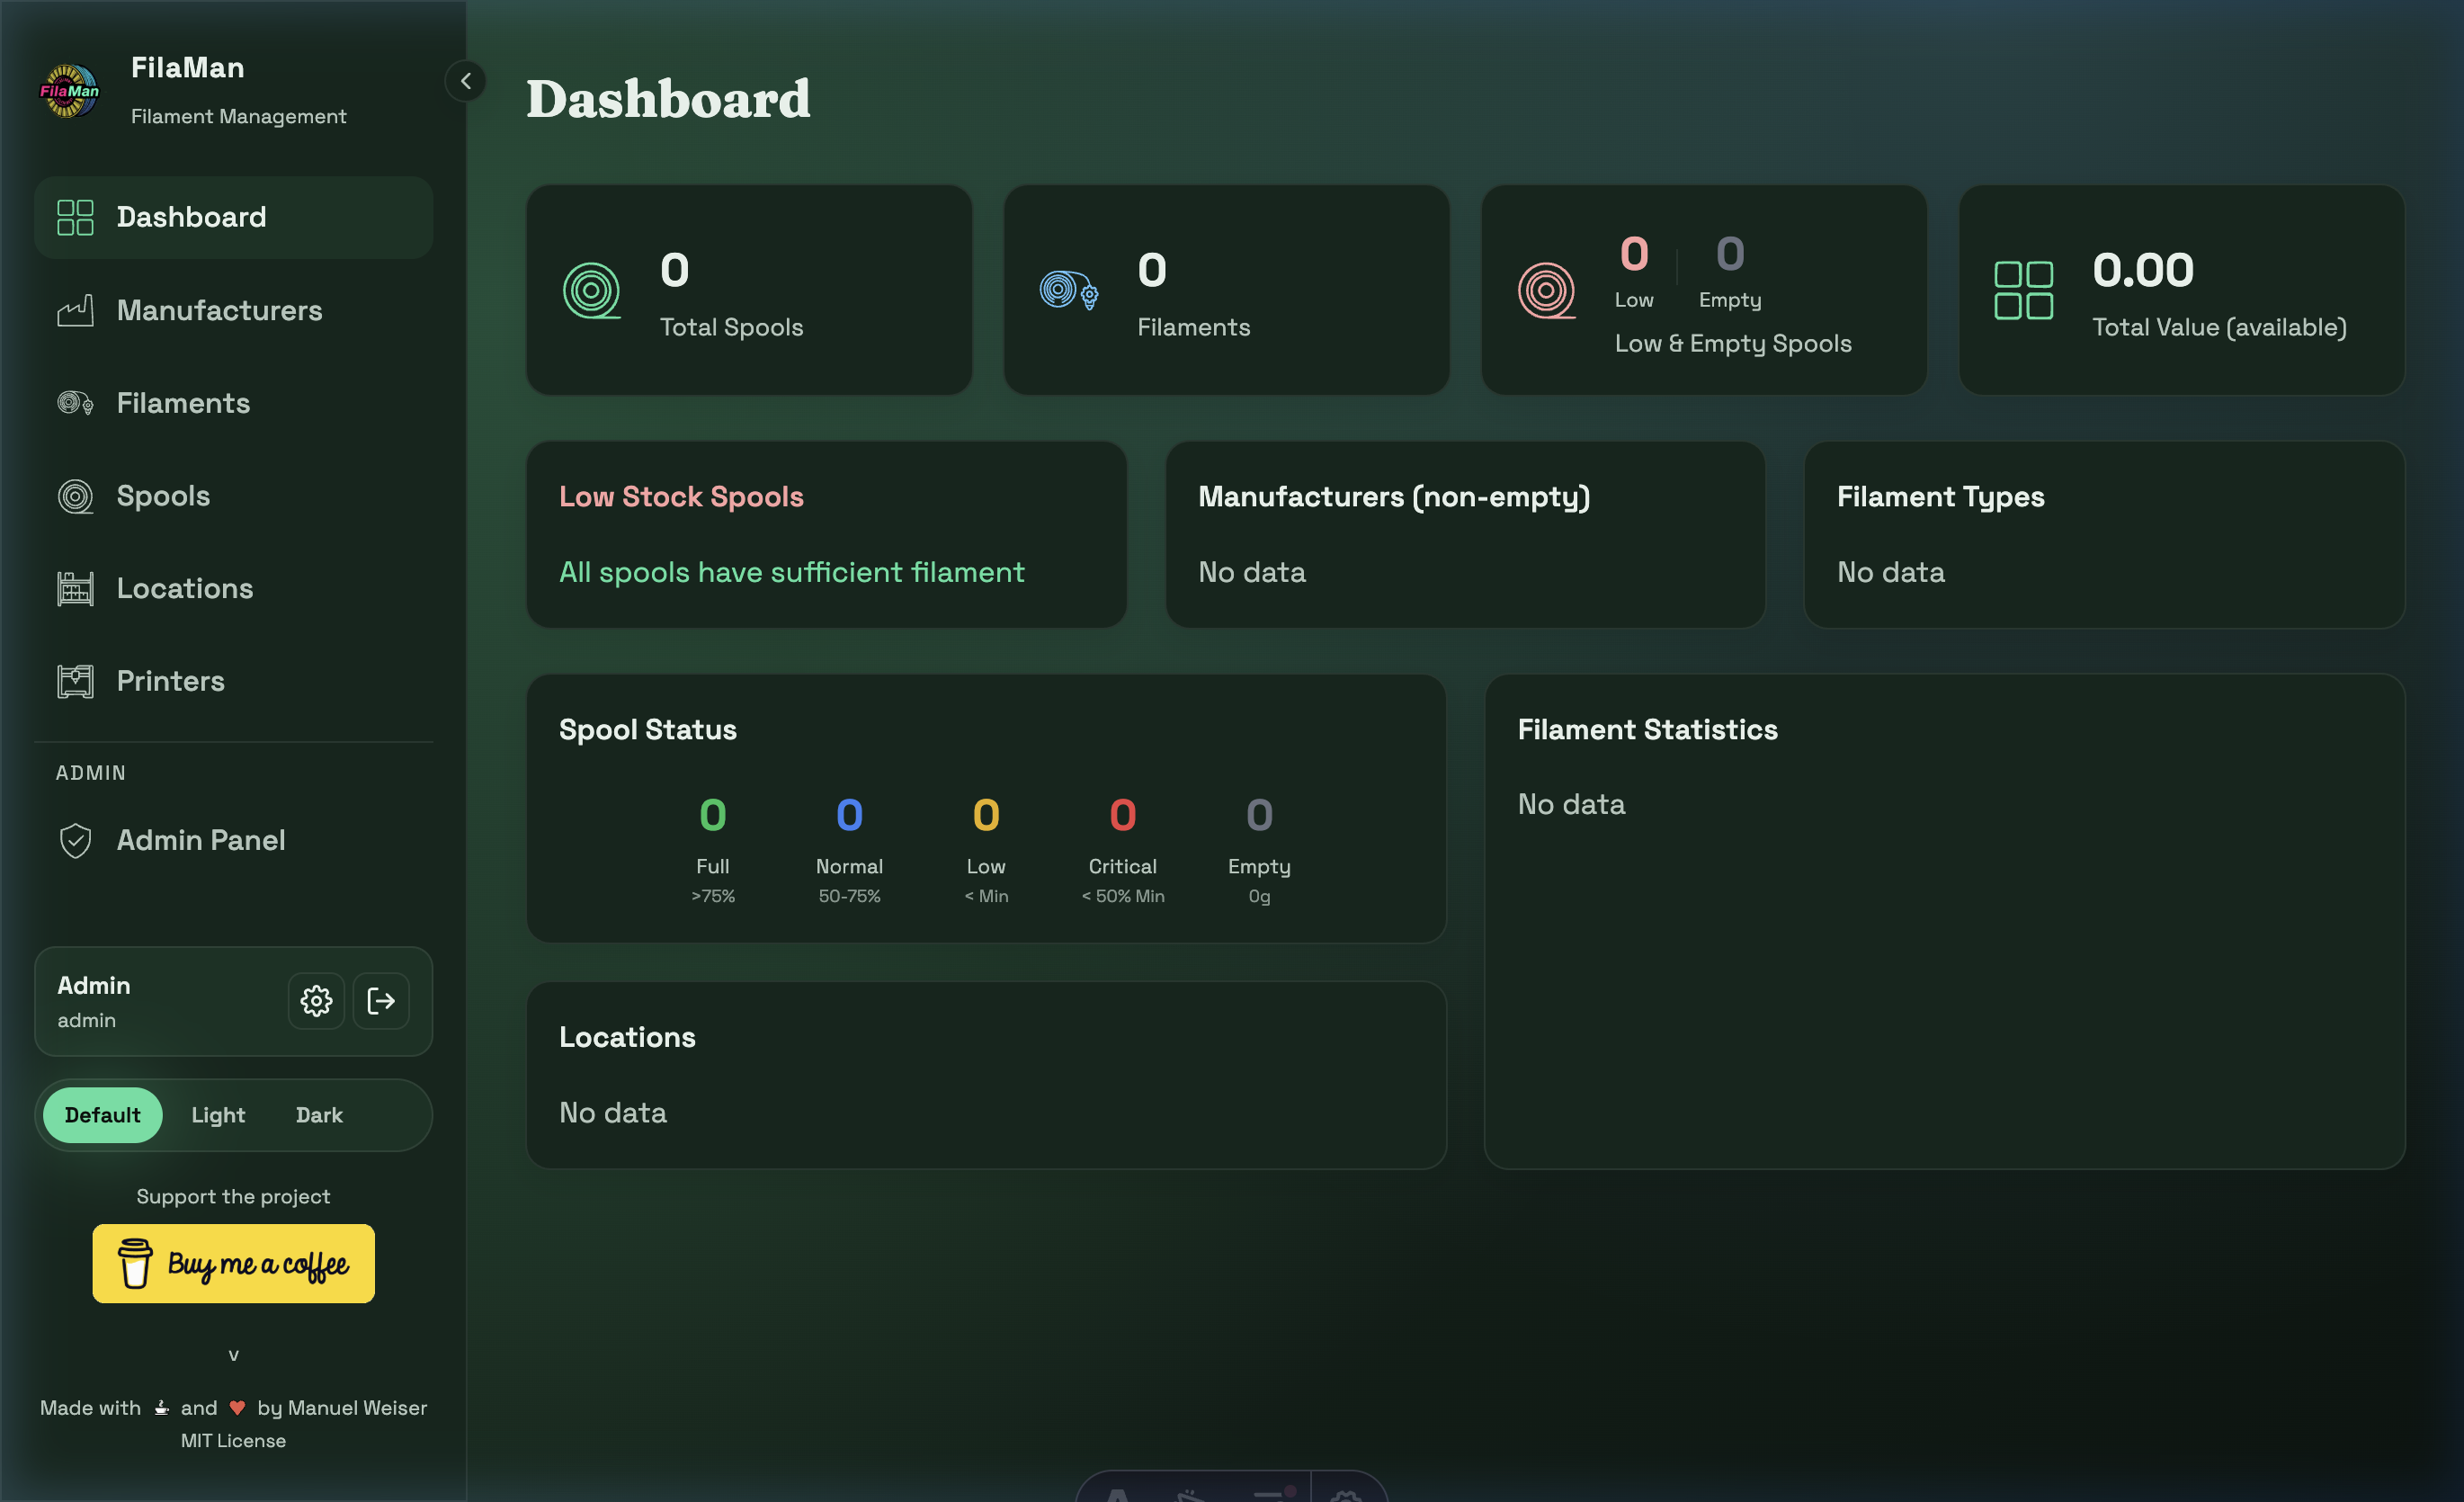Screen dimensions: 2464x1502
Task: Switch theme to Light
Action: click(217, 1115)
